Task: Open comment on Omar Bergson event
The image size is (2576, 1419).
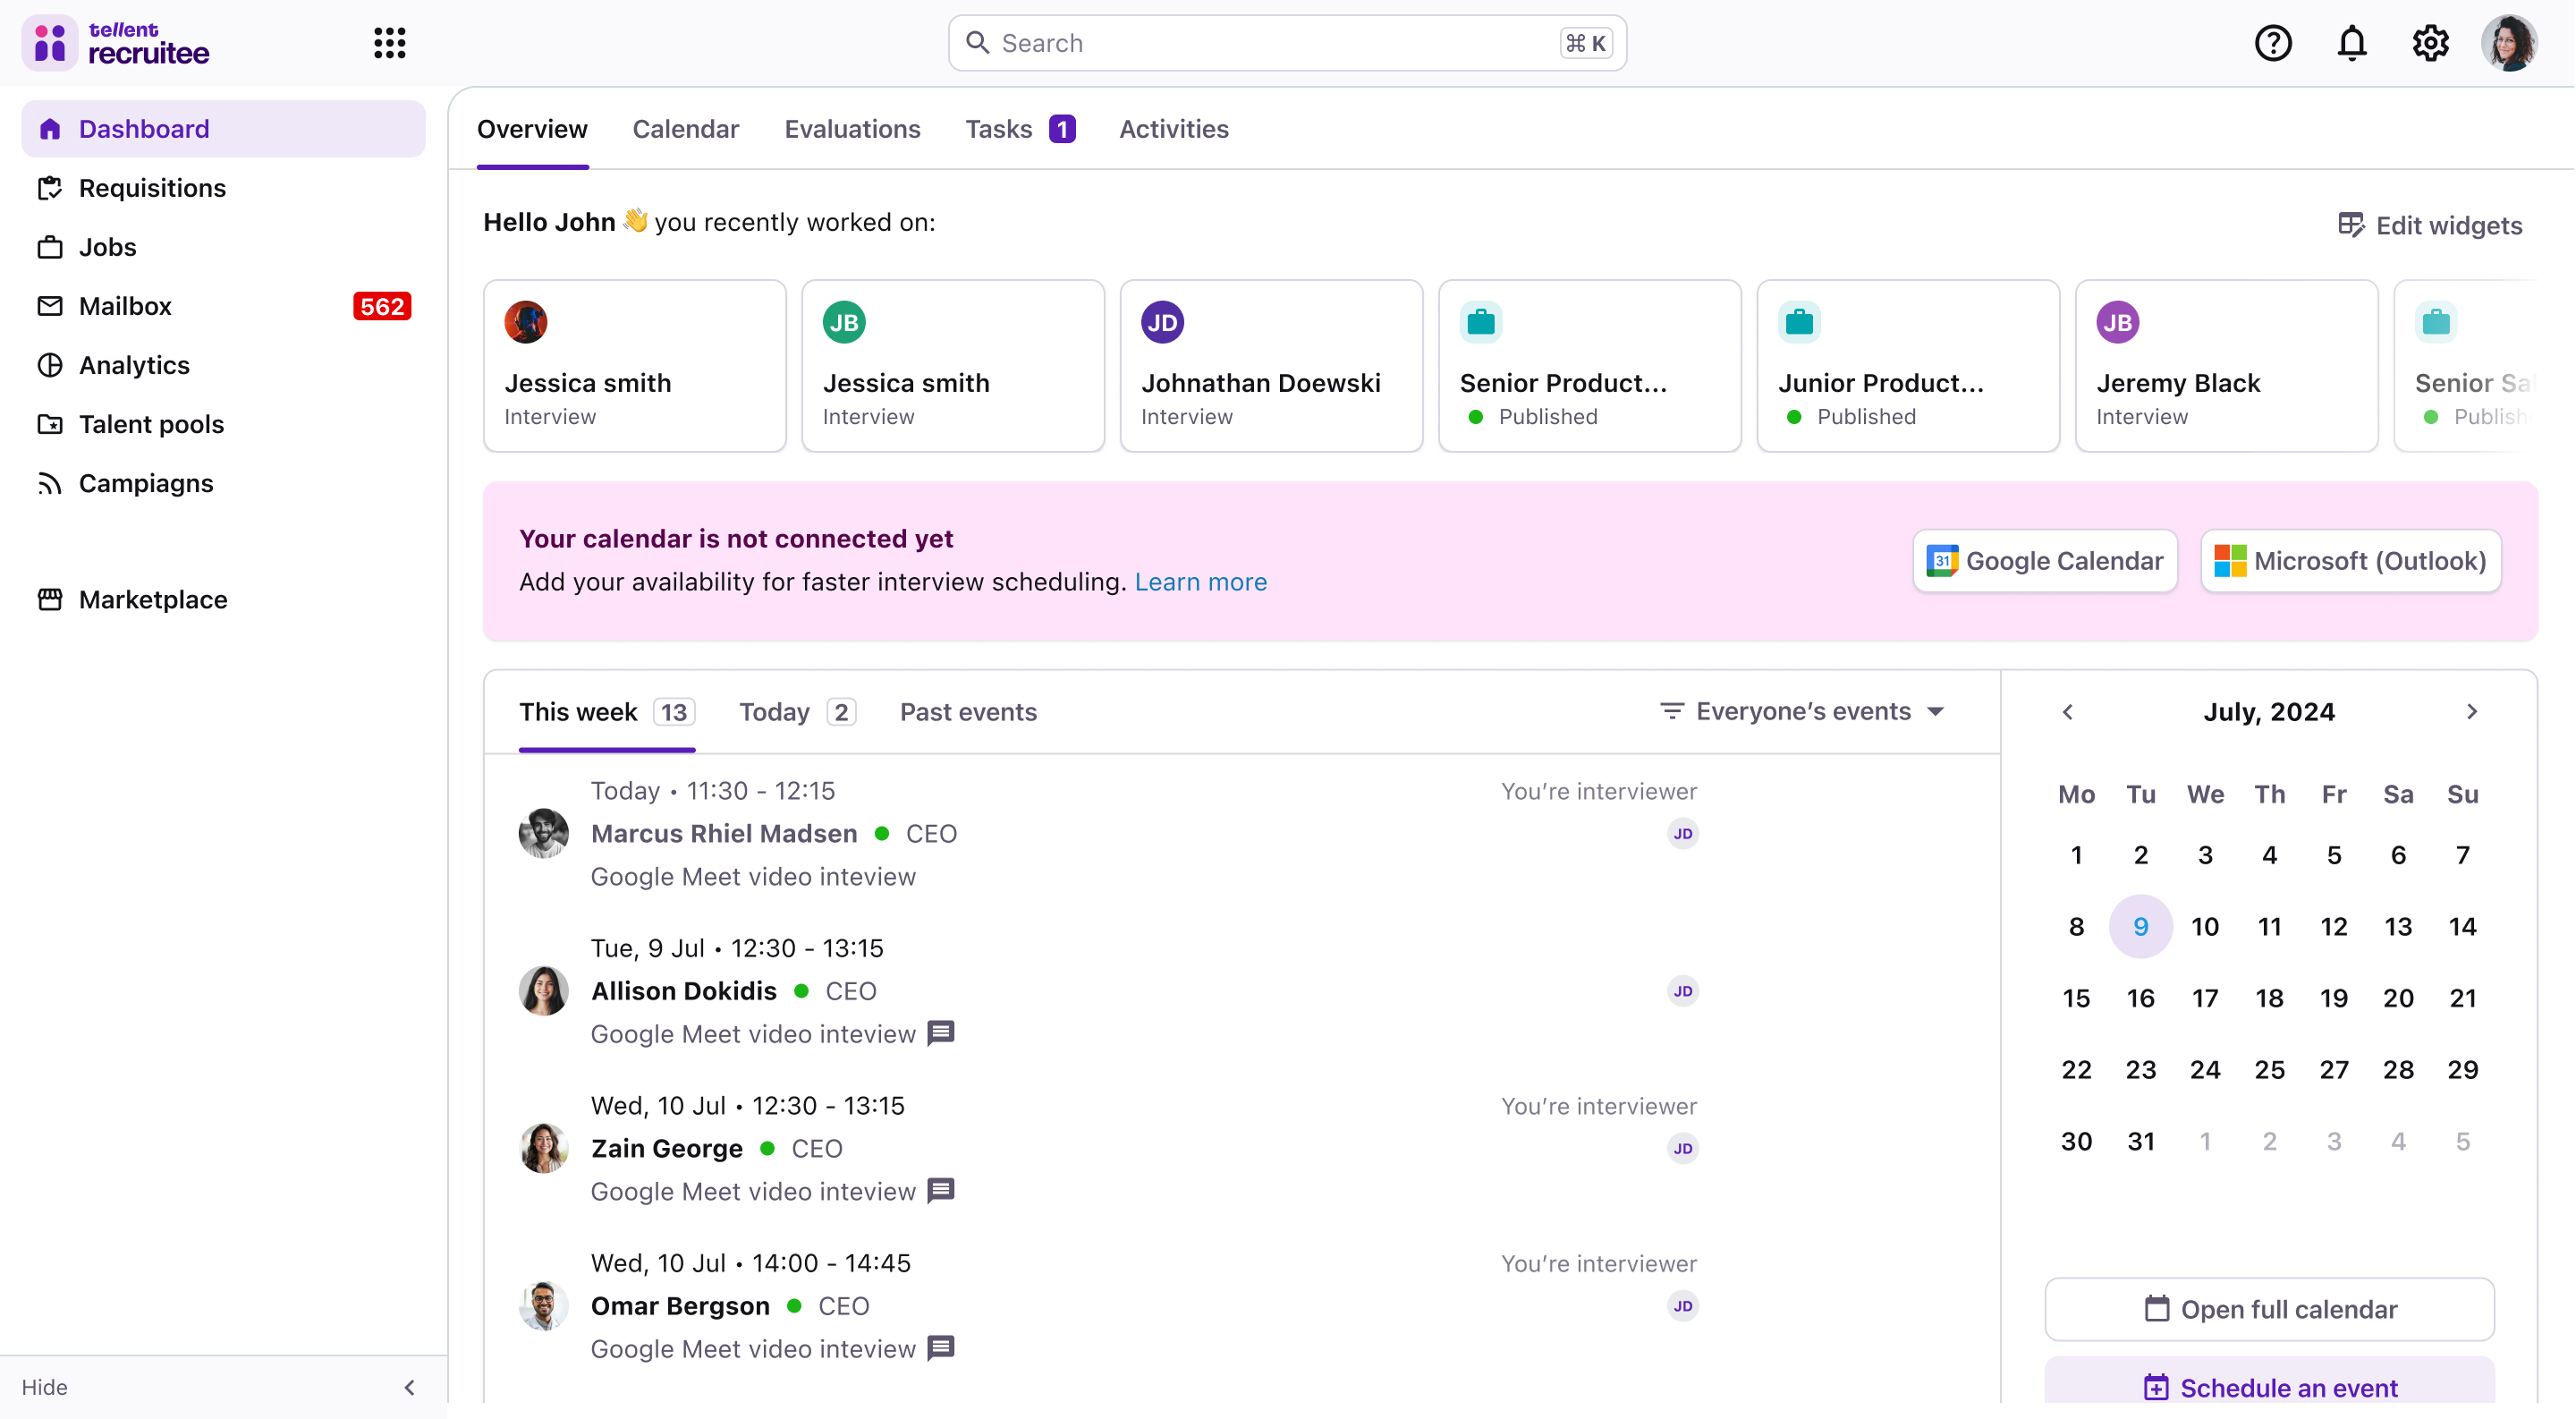Action: (941, 1348)
